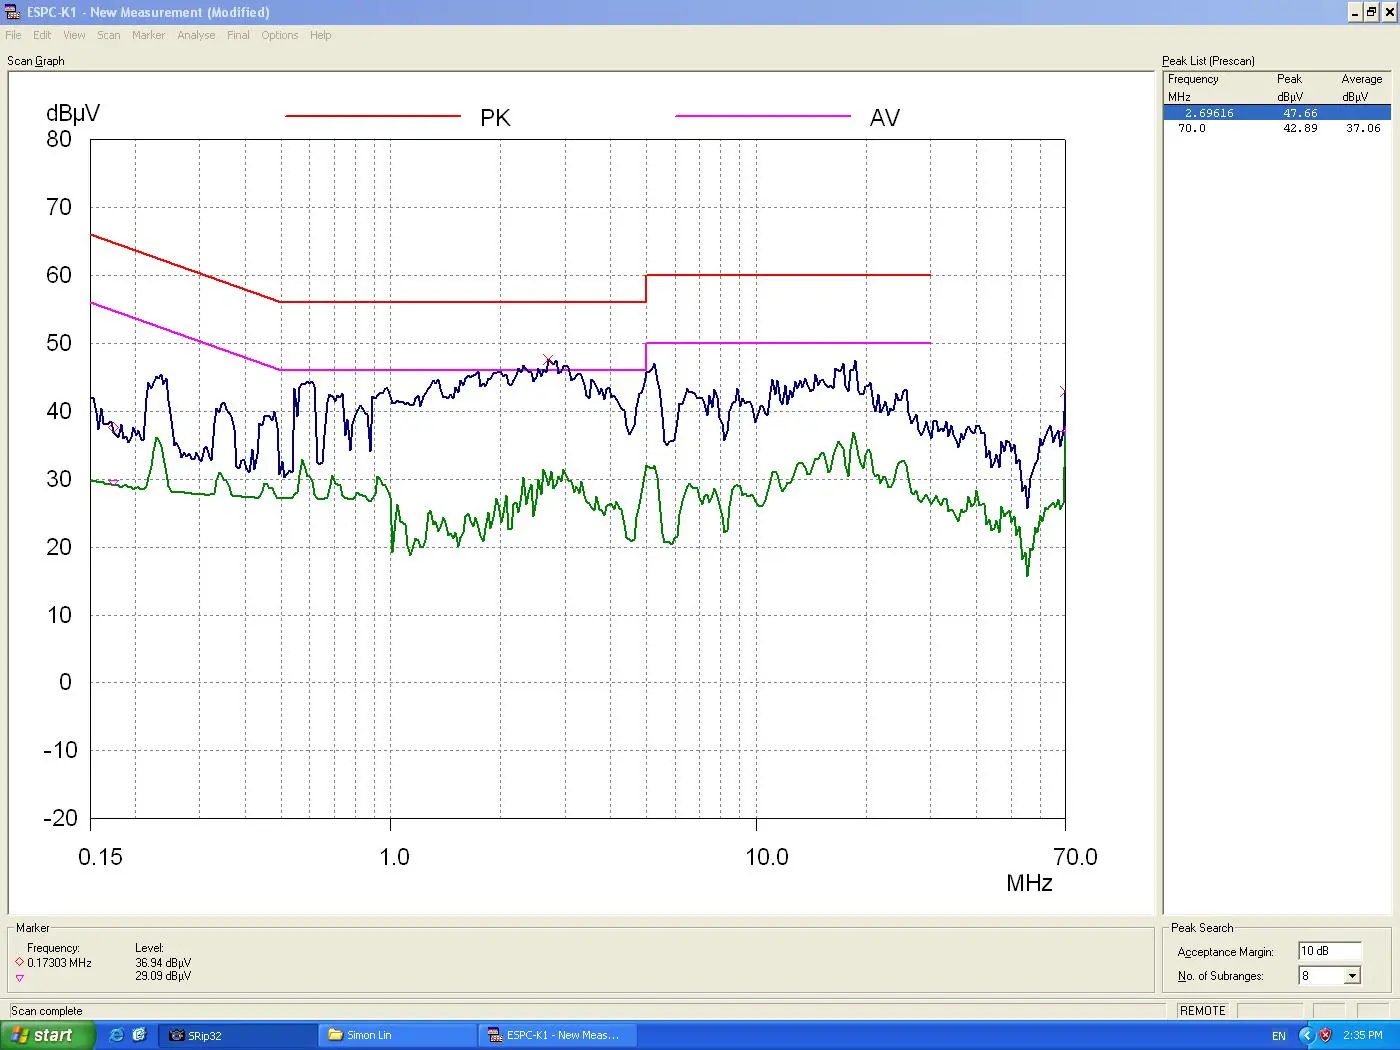Open the File menu
This screenshot has height=1050, width=1400.
(x=13, y=35)
